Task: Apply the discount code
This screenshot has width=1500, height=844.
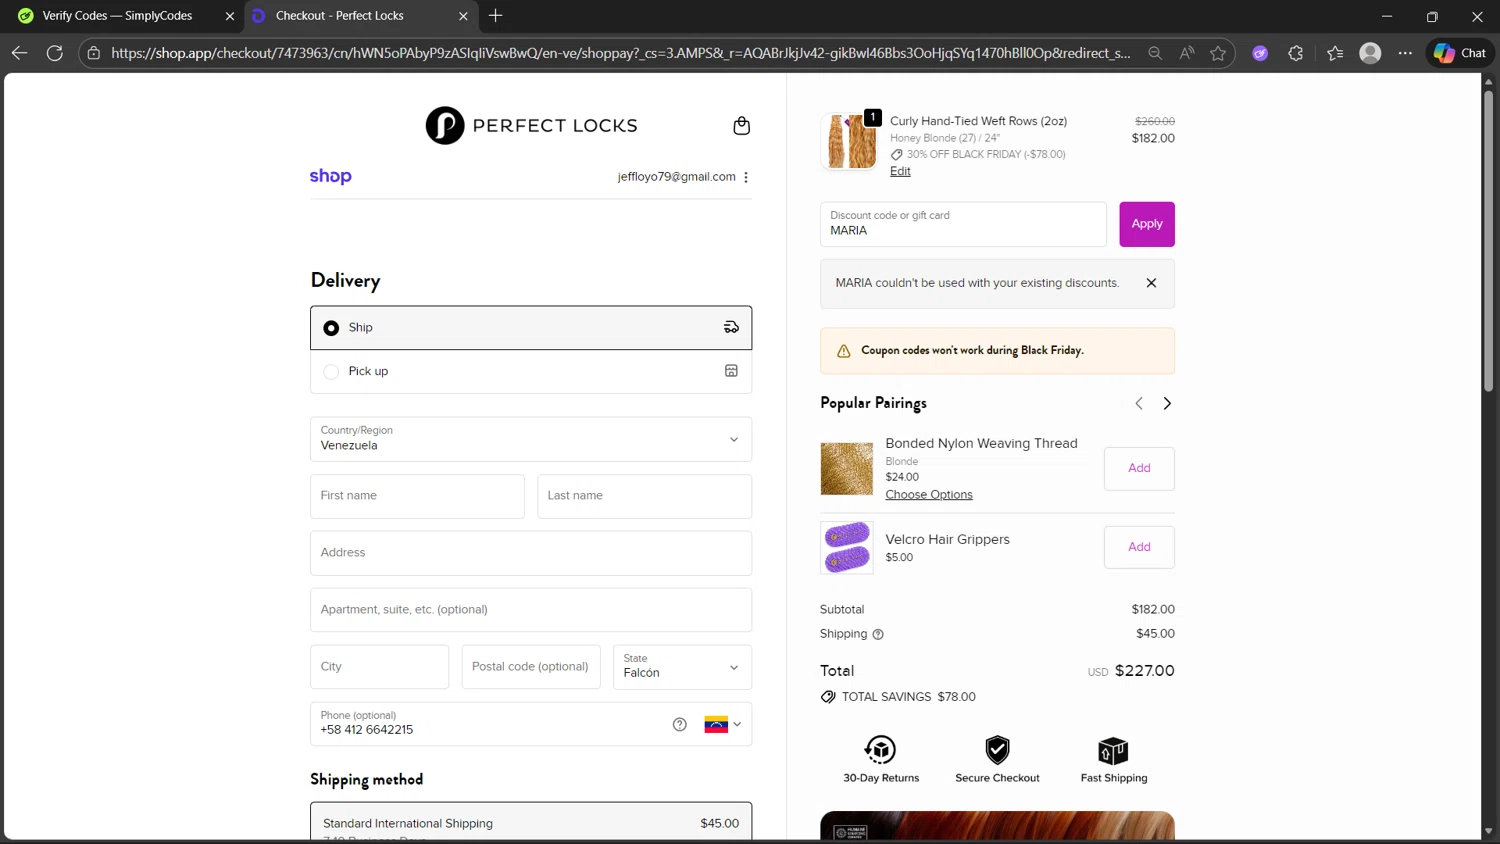Action: point(1147,224)
